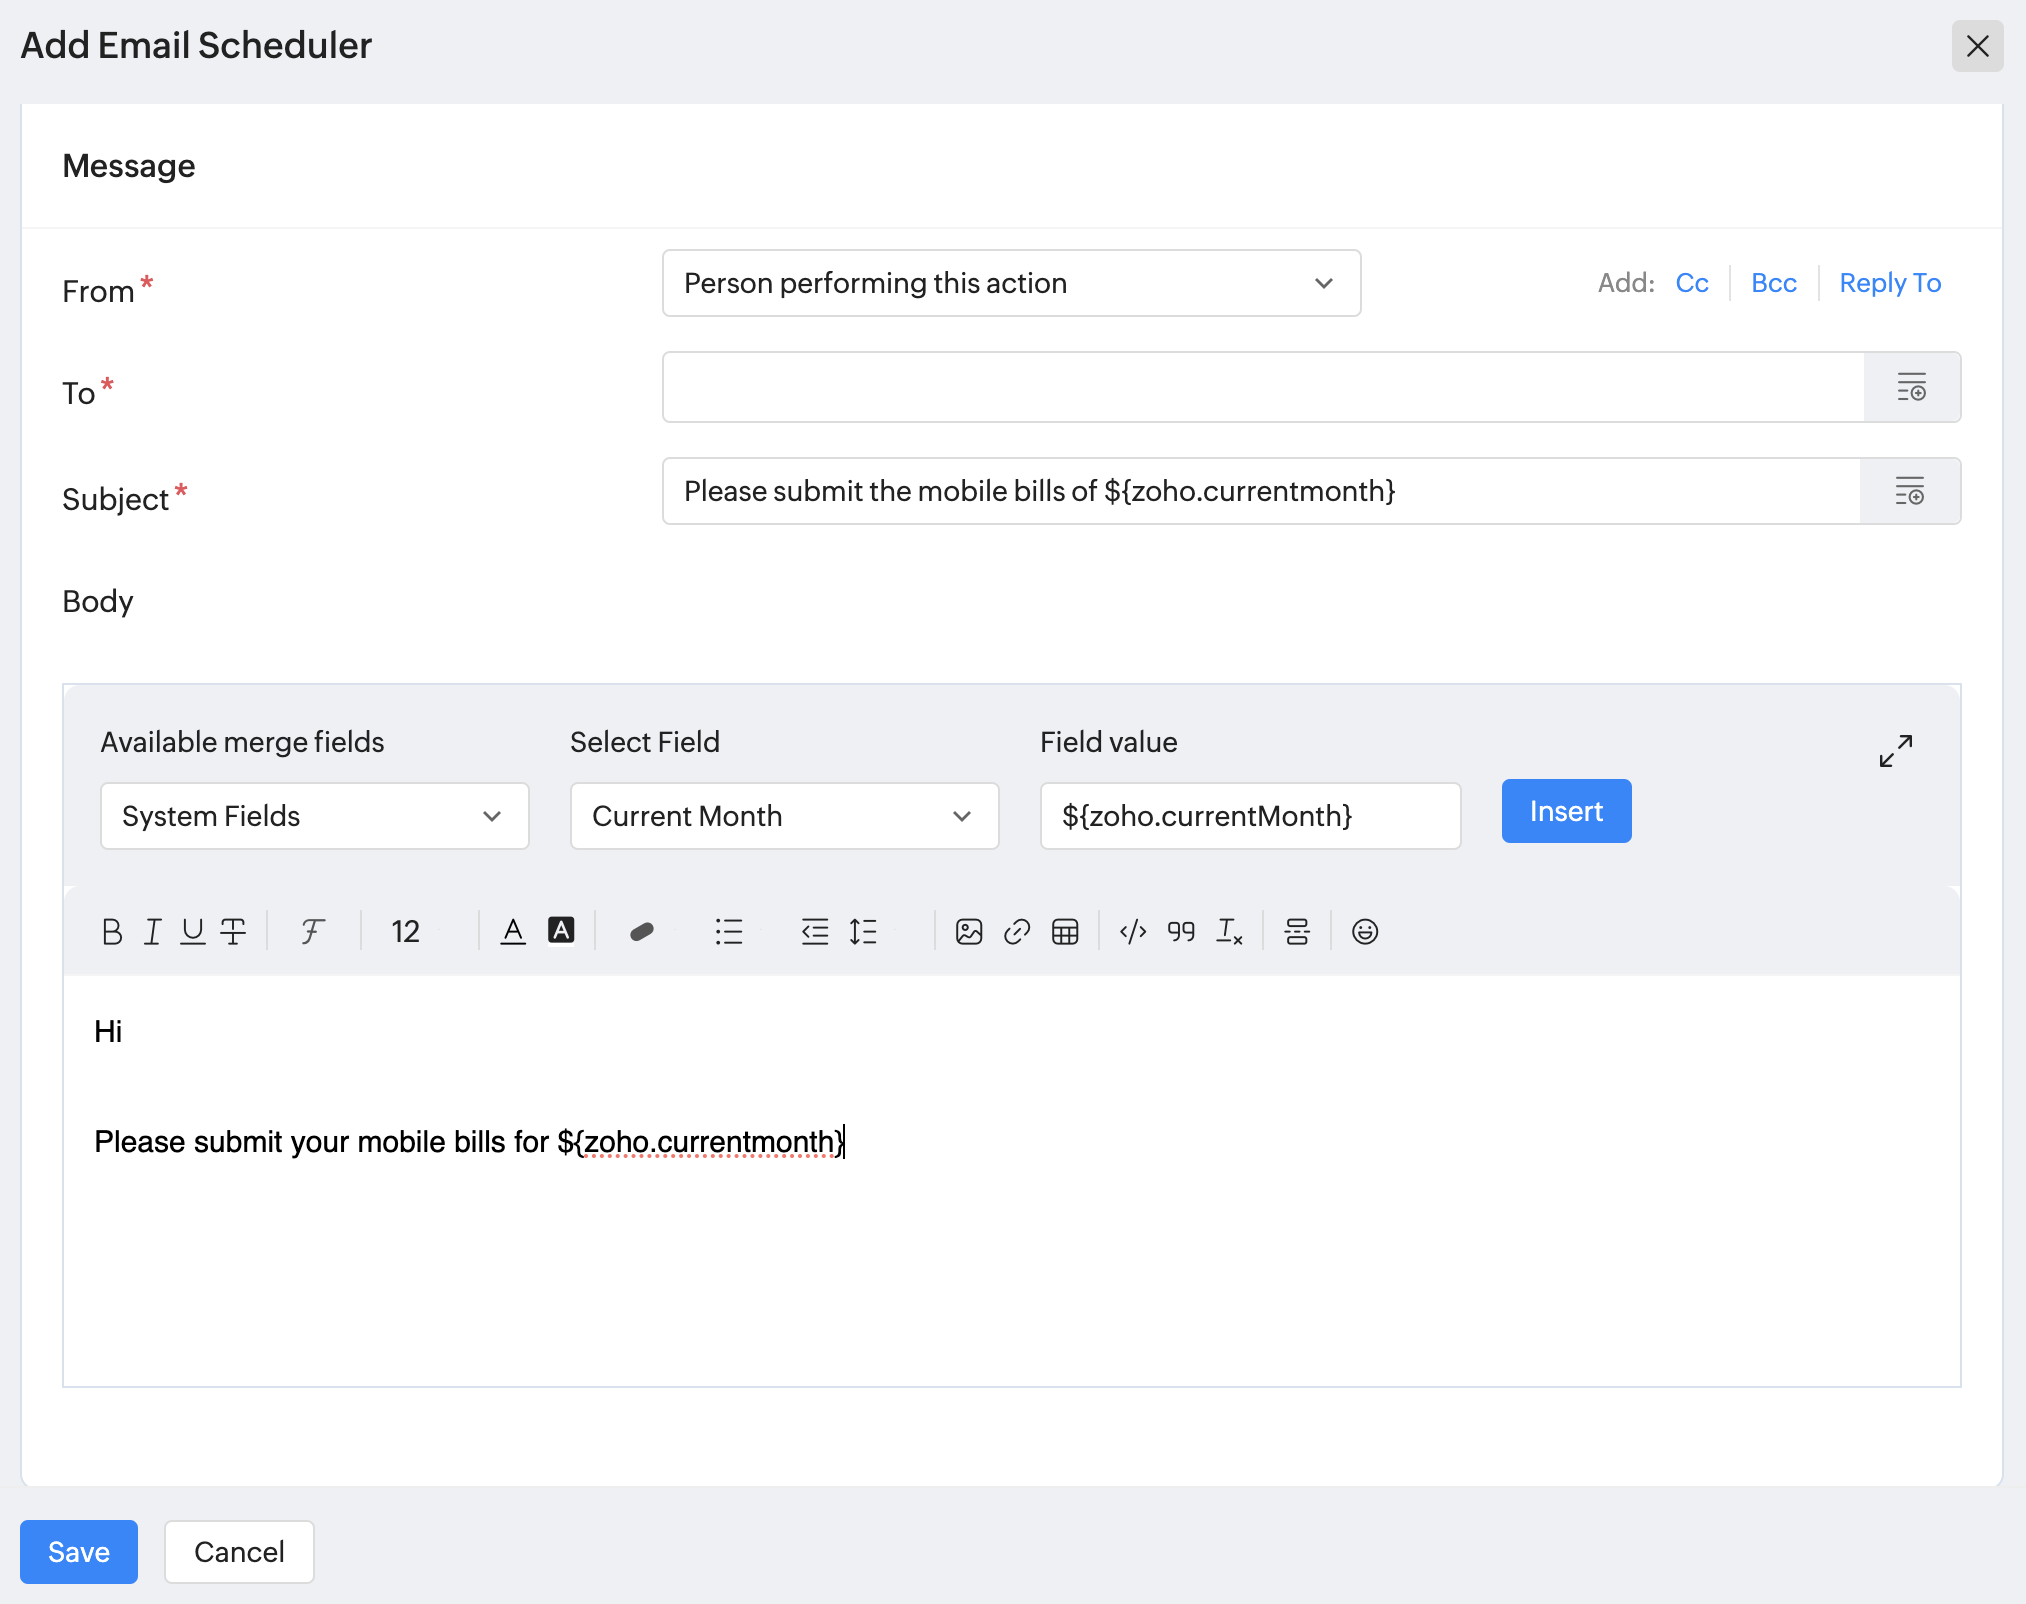Insert a block quote

click(x=1181, y=932)
